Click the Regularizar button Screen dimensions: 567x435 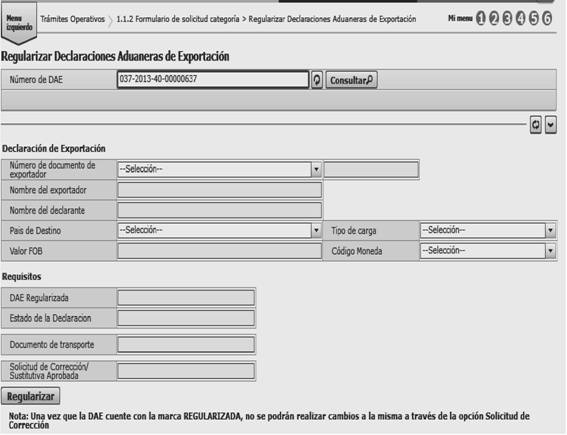click(31, 396)
